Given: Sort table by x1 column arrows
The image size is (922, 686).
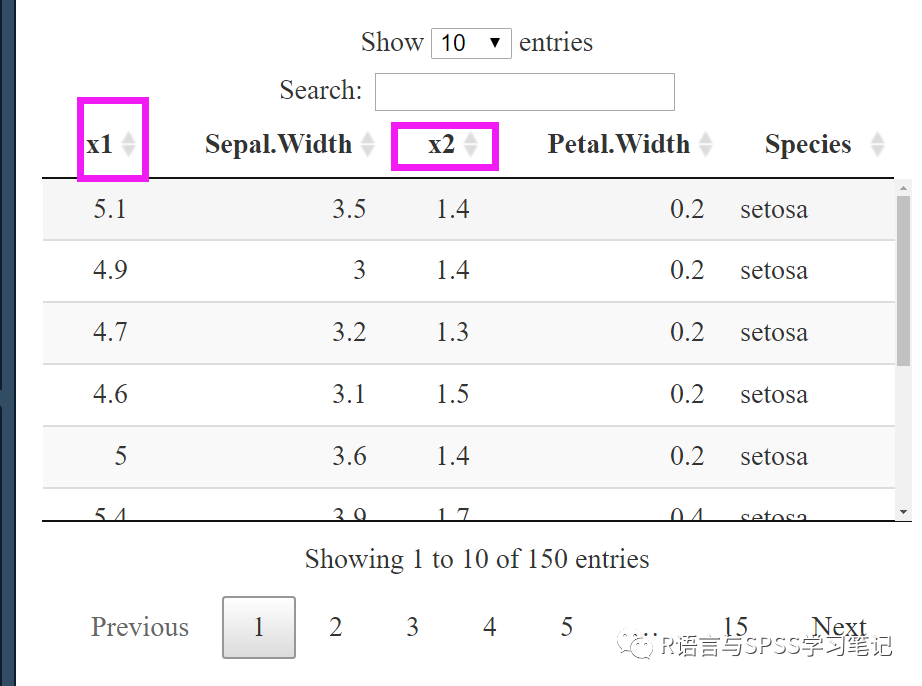Looking at the screenshot, I should pyautogui.click(x=128, y=144).
